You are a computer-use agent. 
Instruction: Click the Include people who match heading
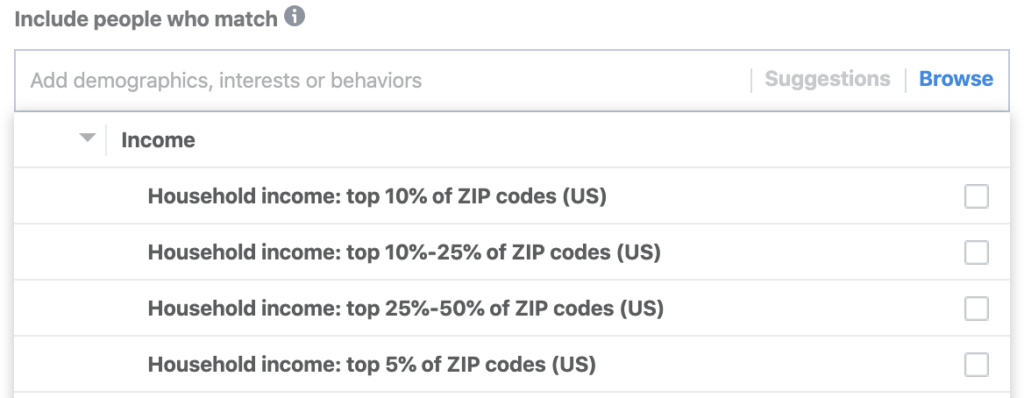146,19
